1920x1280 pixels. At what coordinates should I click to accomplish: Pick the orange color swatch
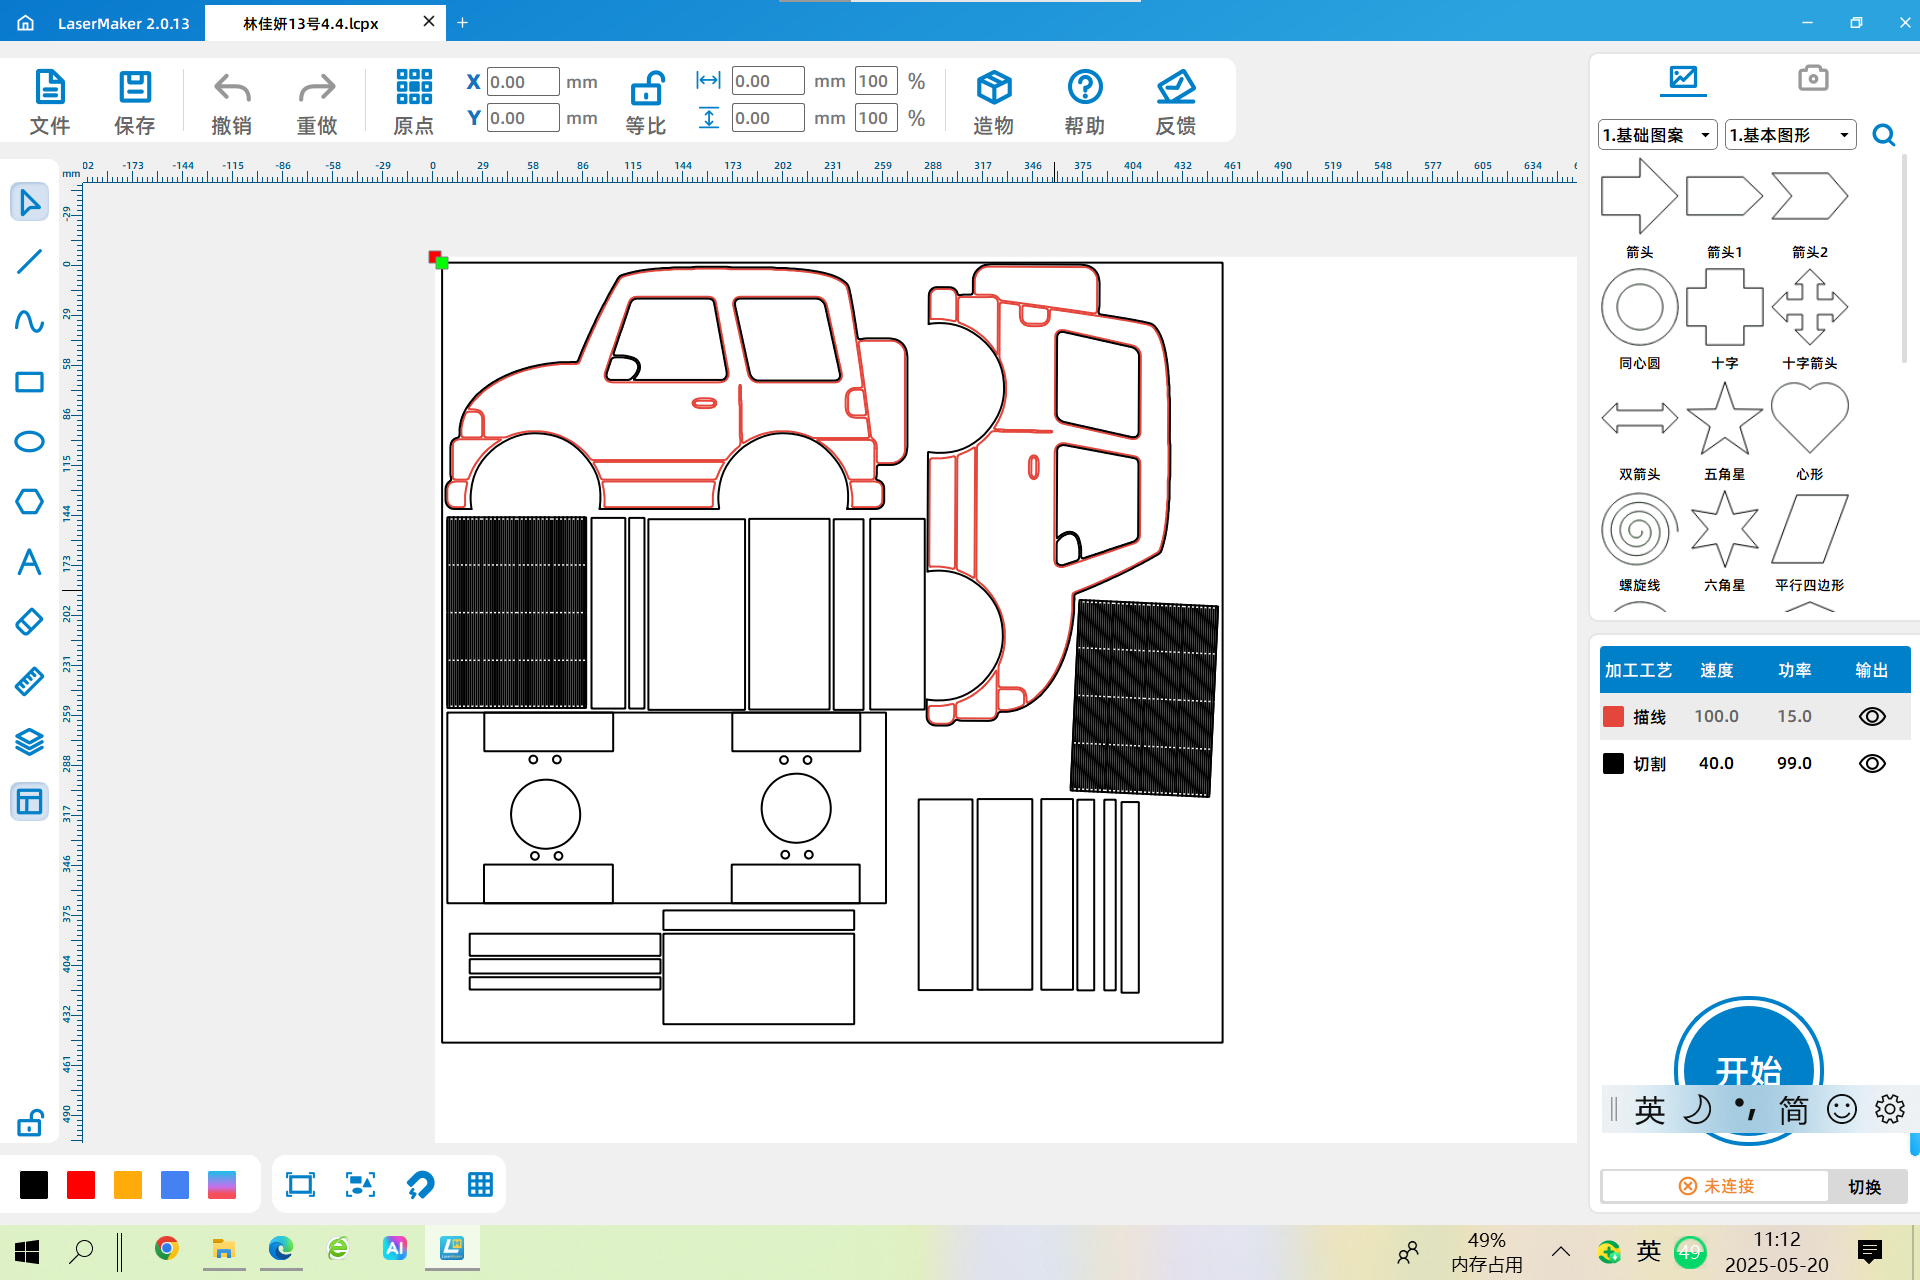[128, 1185]
